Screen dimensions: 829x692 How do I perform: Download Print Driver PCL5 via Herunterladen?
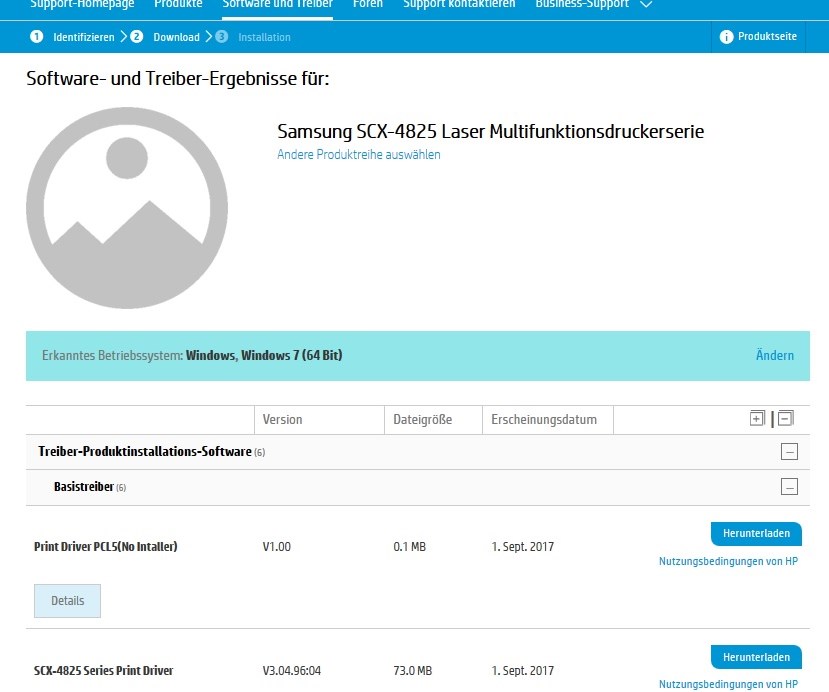point(756,533)
